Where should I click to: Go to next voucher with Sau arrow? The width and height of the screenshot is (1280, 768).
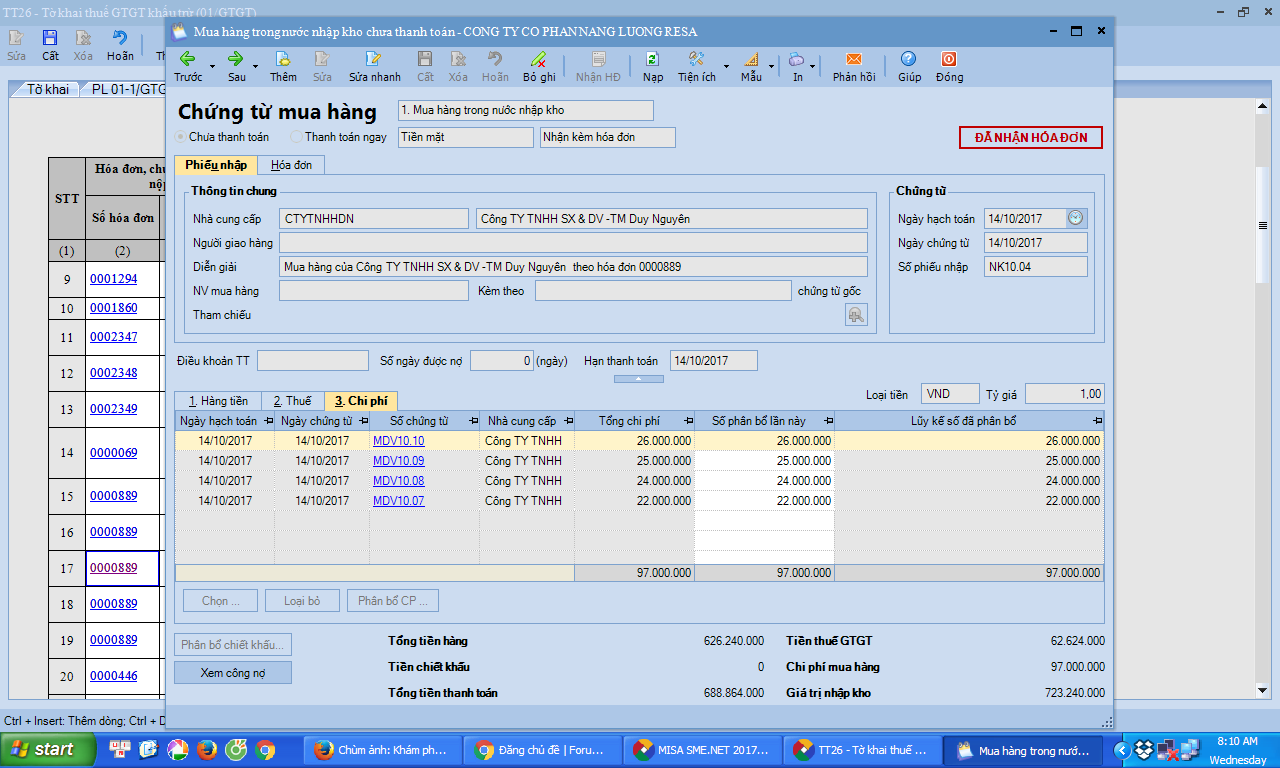[x=236, y=66]
